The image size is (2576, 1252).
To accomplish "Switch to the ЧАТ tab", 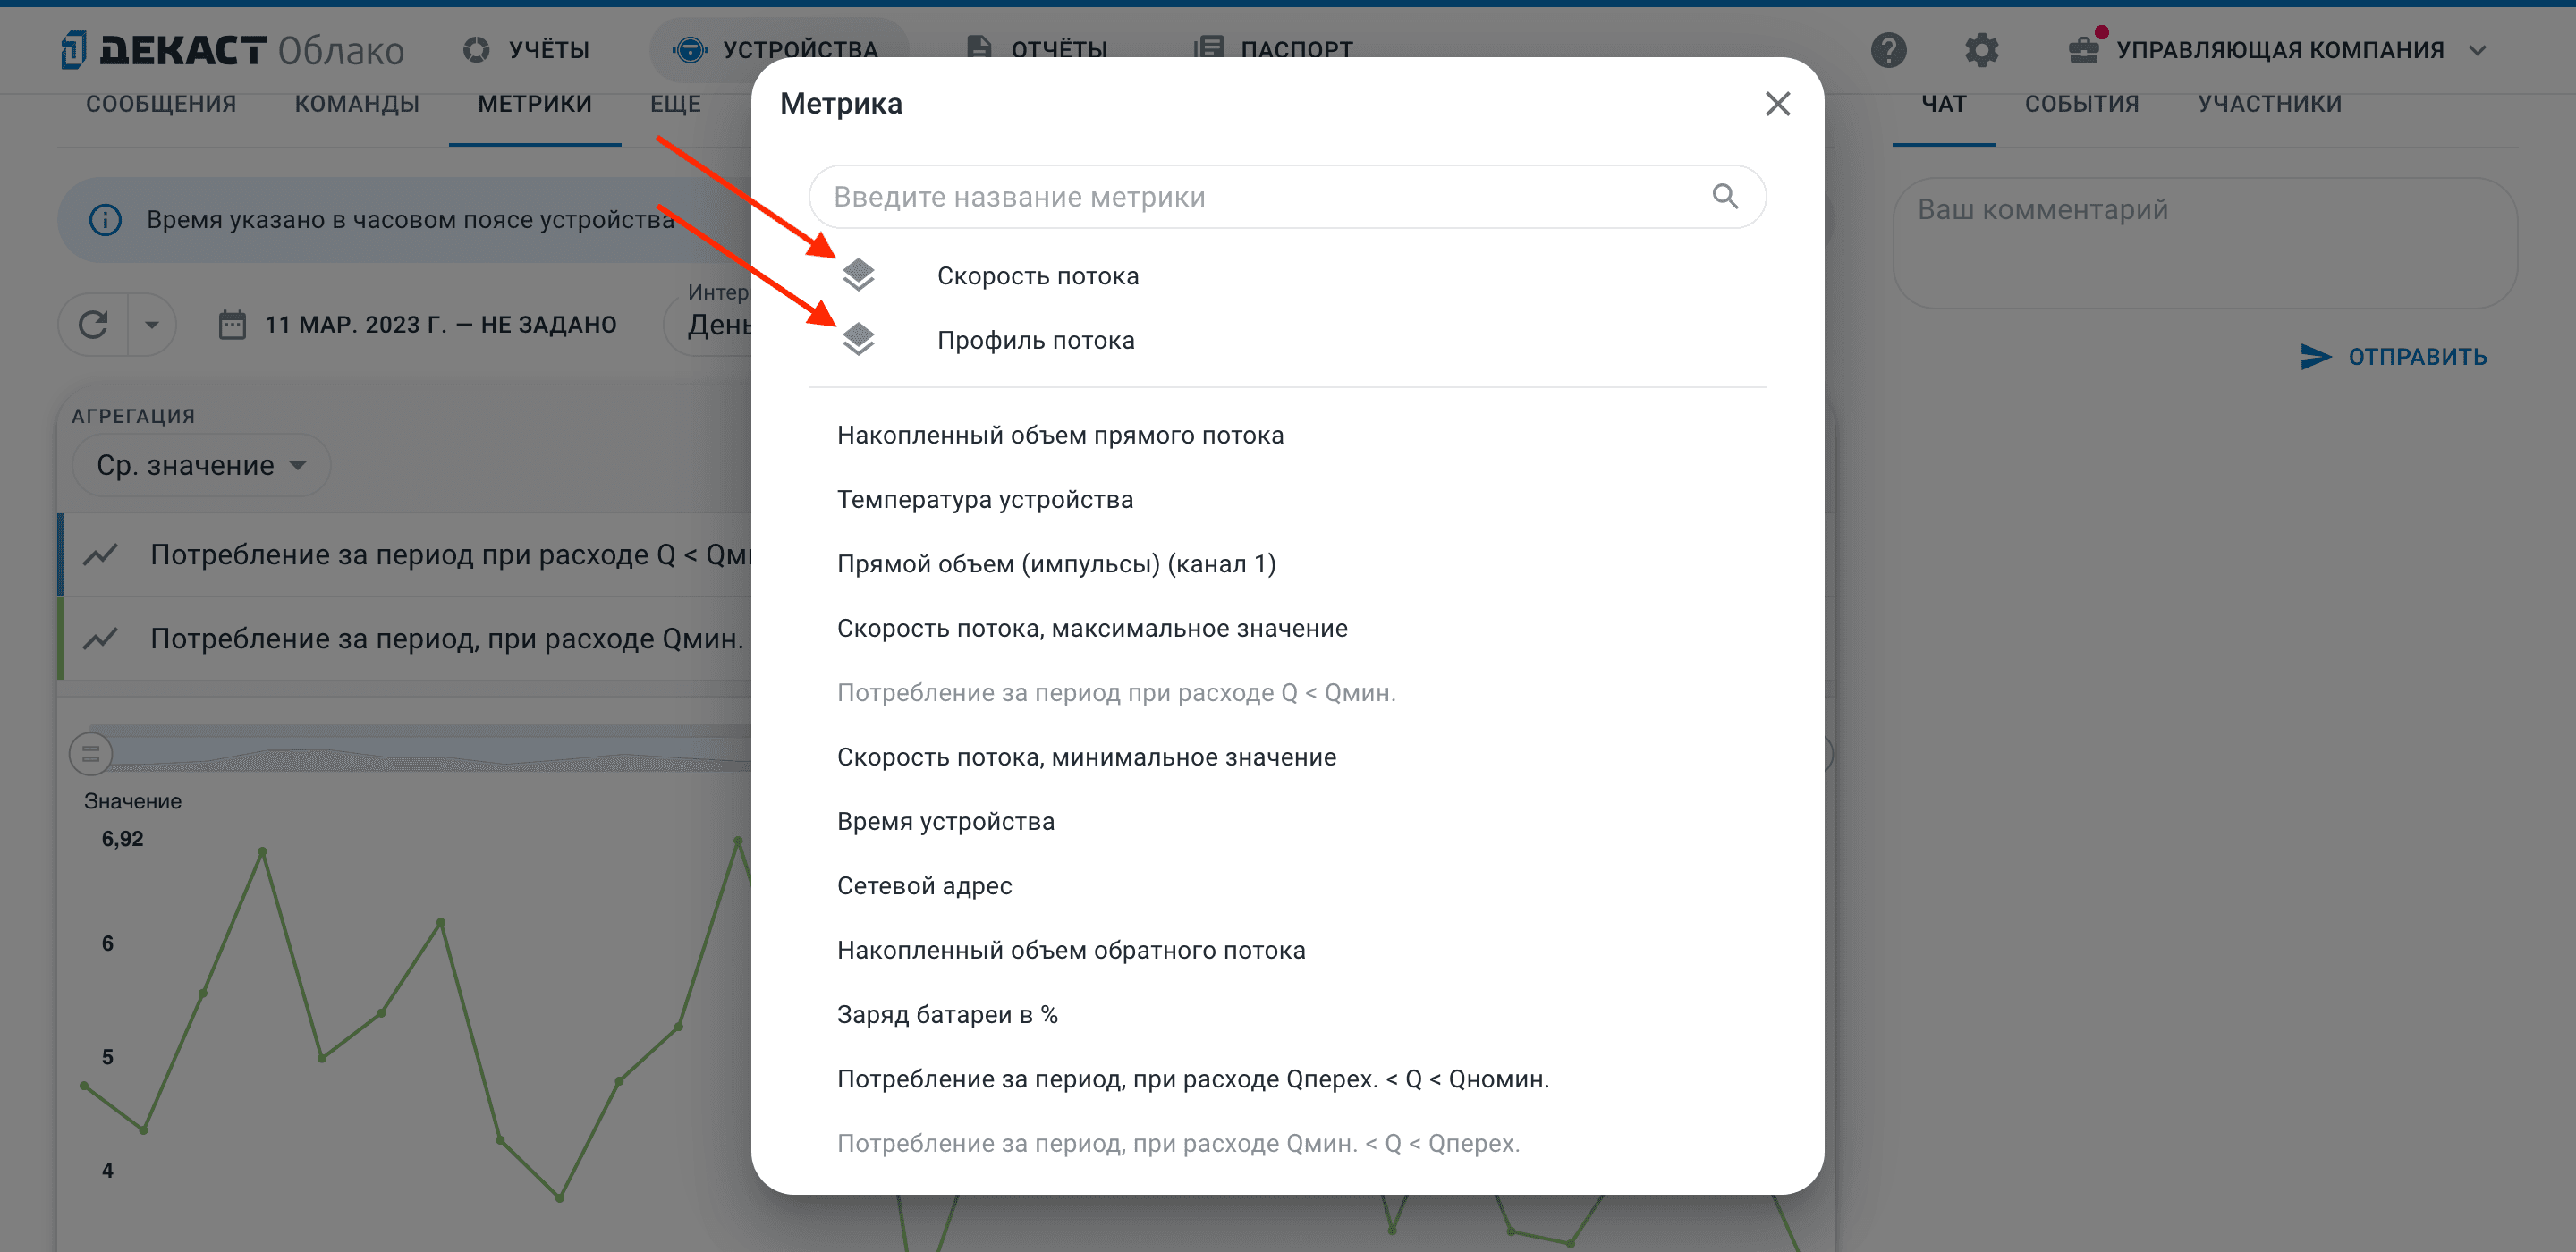I will click(1944, 104).
